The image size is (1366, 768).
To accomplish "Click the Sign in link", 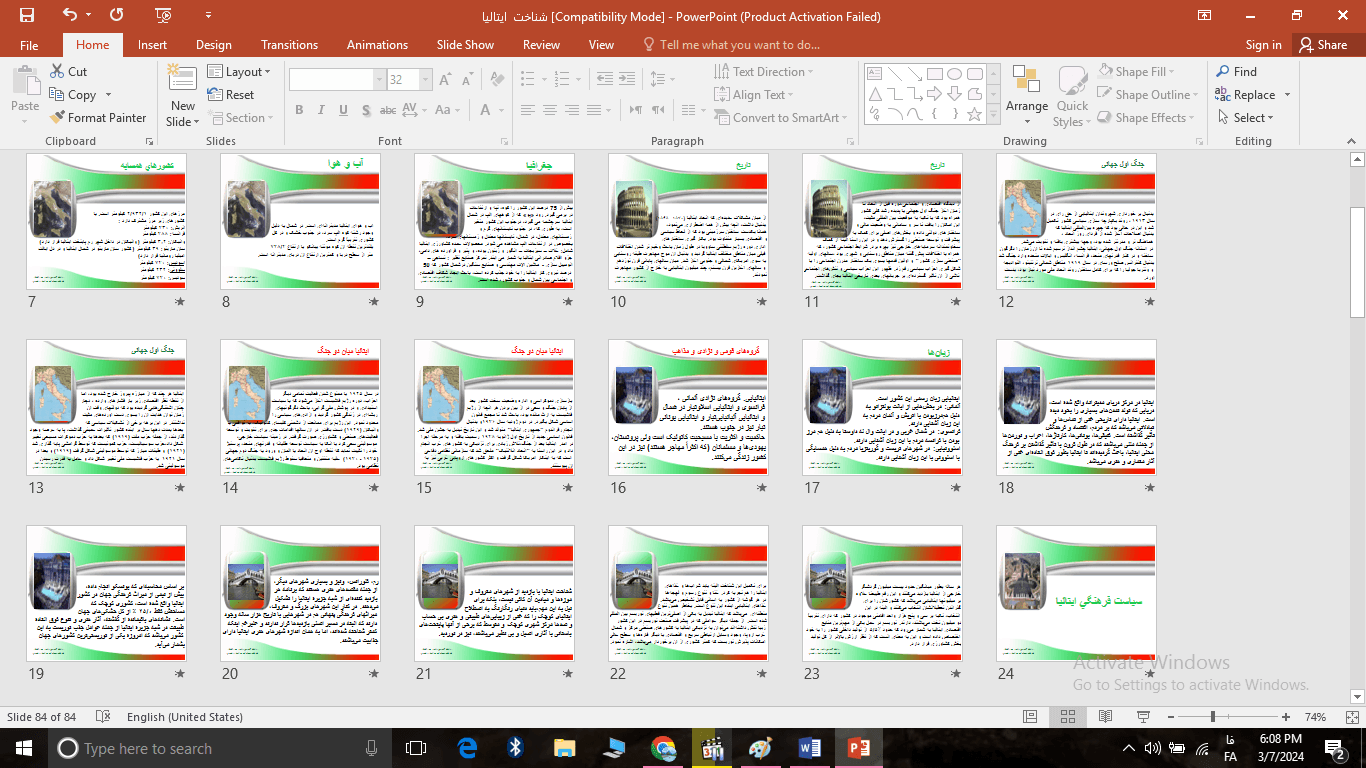I will 1263,44.
